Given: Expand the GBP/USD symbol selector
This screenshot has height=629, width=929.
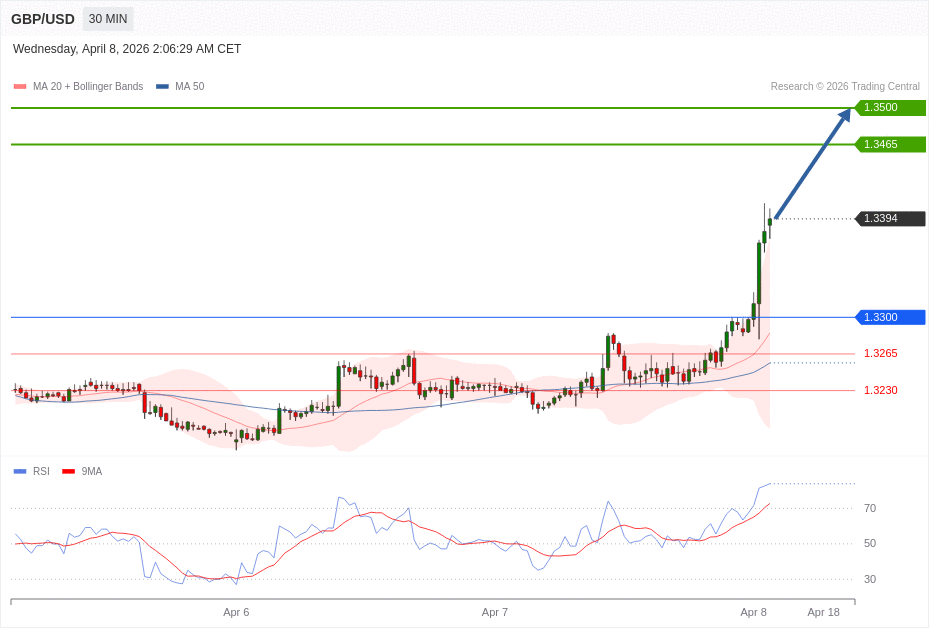Looking at the screenshot, I should (42, 18).
